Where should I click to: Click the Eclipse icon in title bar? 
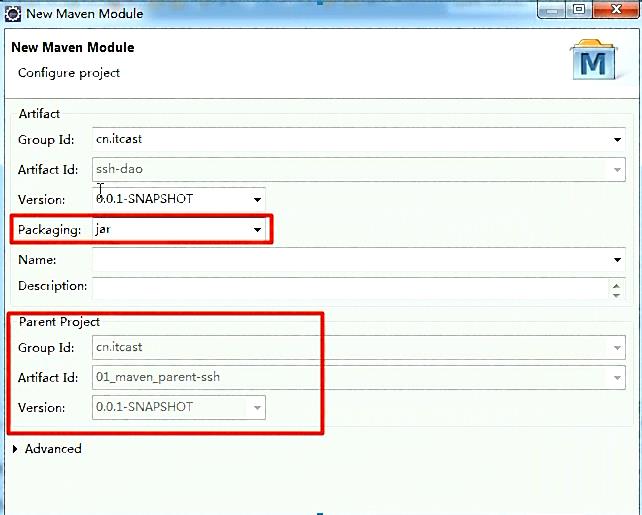(x=13, y=14)
